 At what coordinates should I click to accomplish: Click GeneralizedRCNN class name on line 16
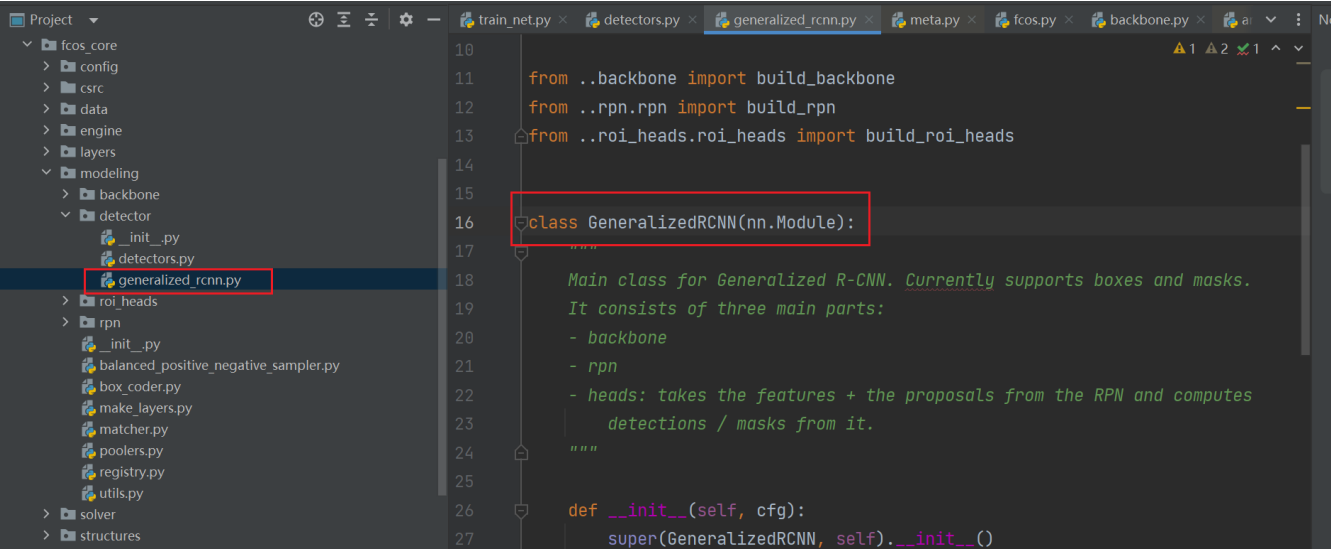click(x=662, y=222)
